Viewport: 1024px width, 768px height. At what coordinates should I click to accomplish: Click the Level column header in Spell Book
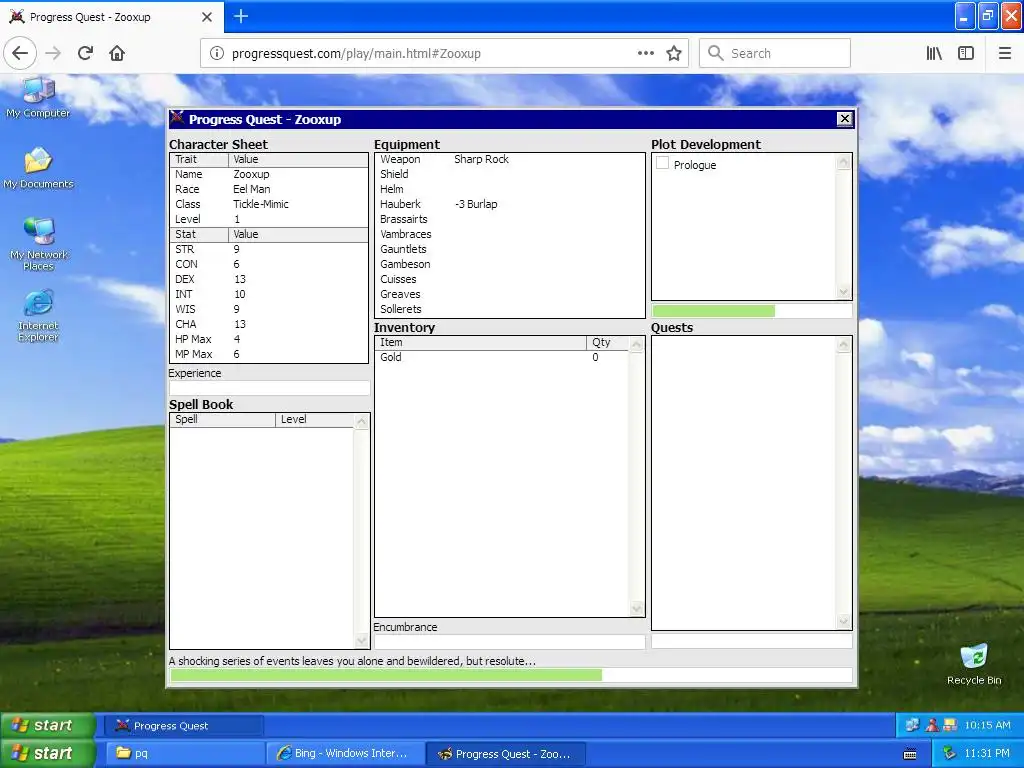[x=315, y=419]
